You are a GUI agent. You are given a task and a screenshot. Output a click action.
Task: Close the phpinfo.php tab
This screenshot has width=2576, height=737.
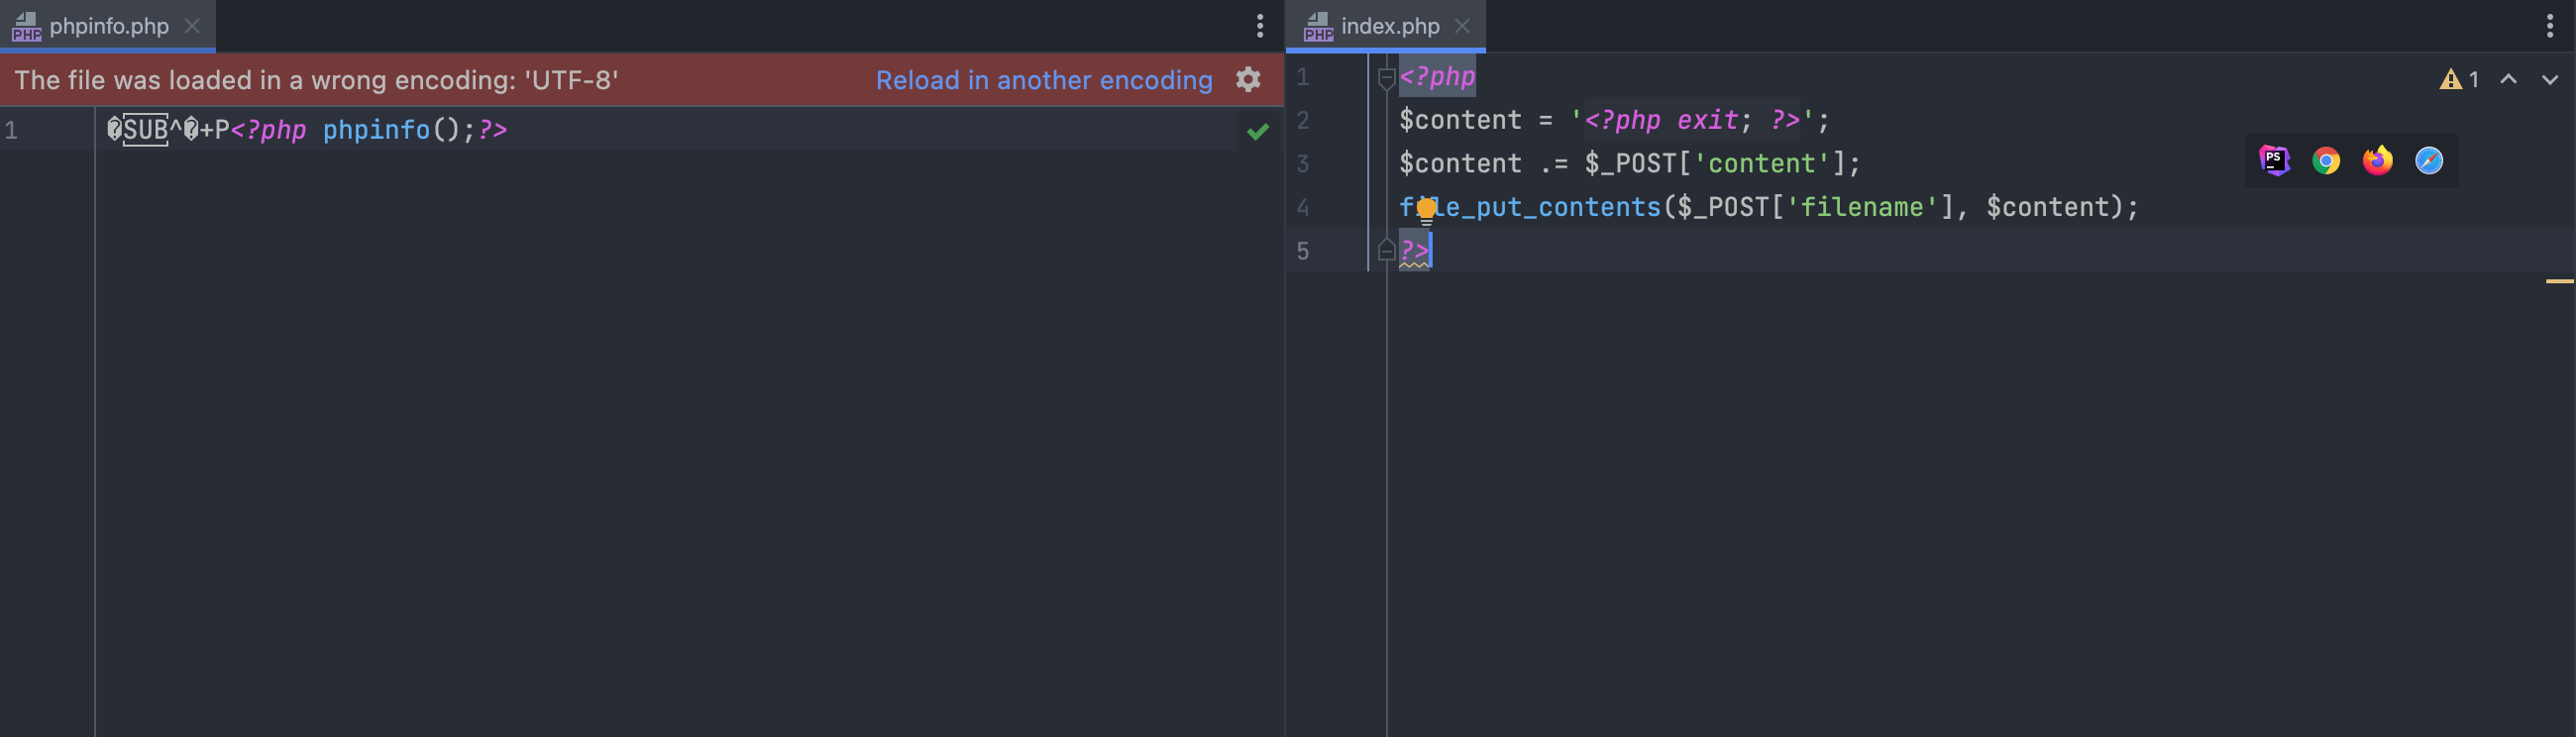[192, 26]
